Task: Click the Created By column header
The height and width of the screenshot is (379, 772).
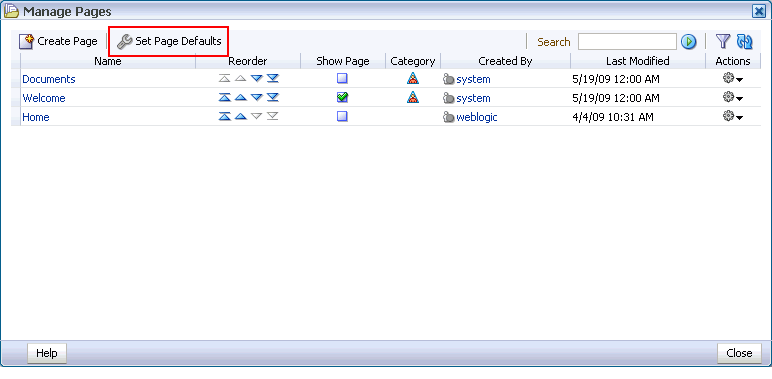Action: [x=505, y=61]
